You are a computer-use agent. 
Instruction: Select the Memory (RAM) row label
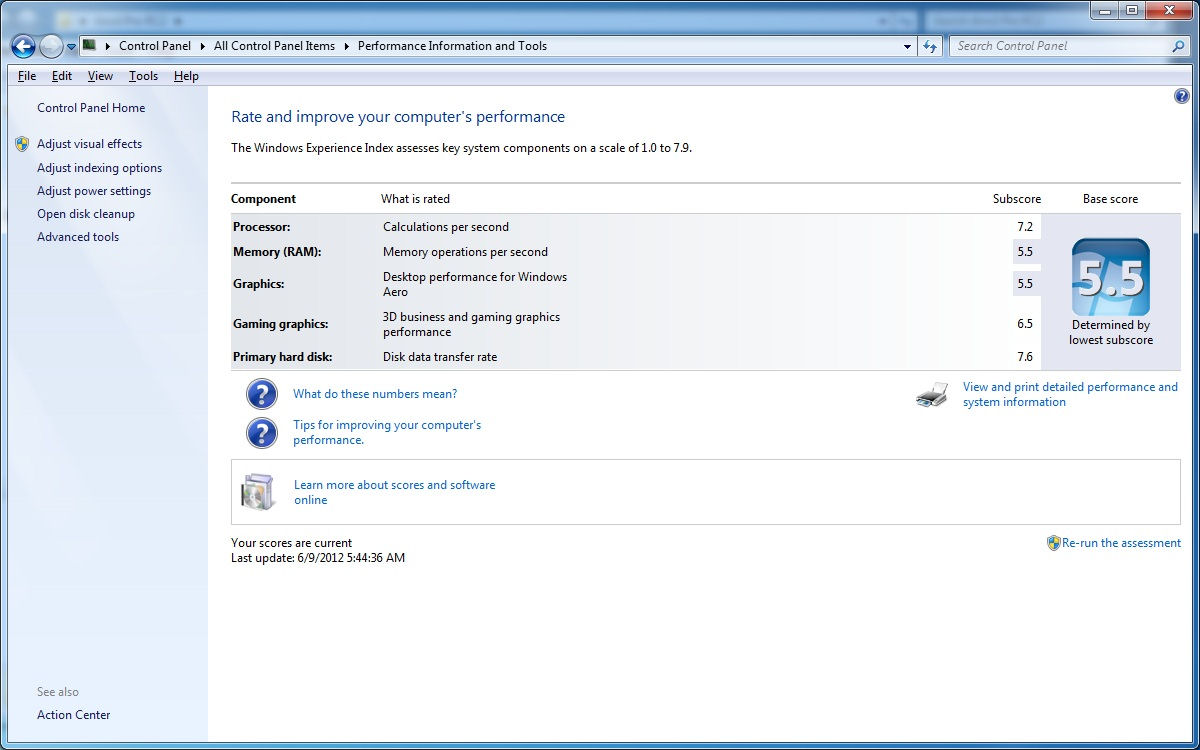coord(277,252)
